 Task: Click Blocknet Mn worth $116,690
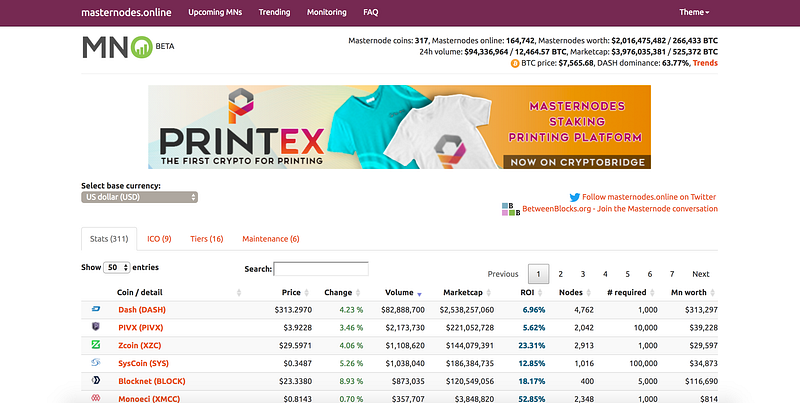(x=701, y=381)
